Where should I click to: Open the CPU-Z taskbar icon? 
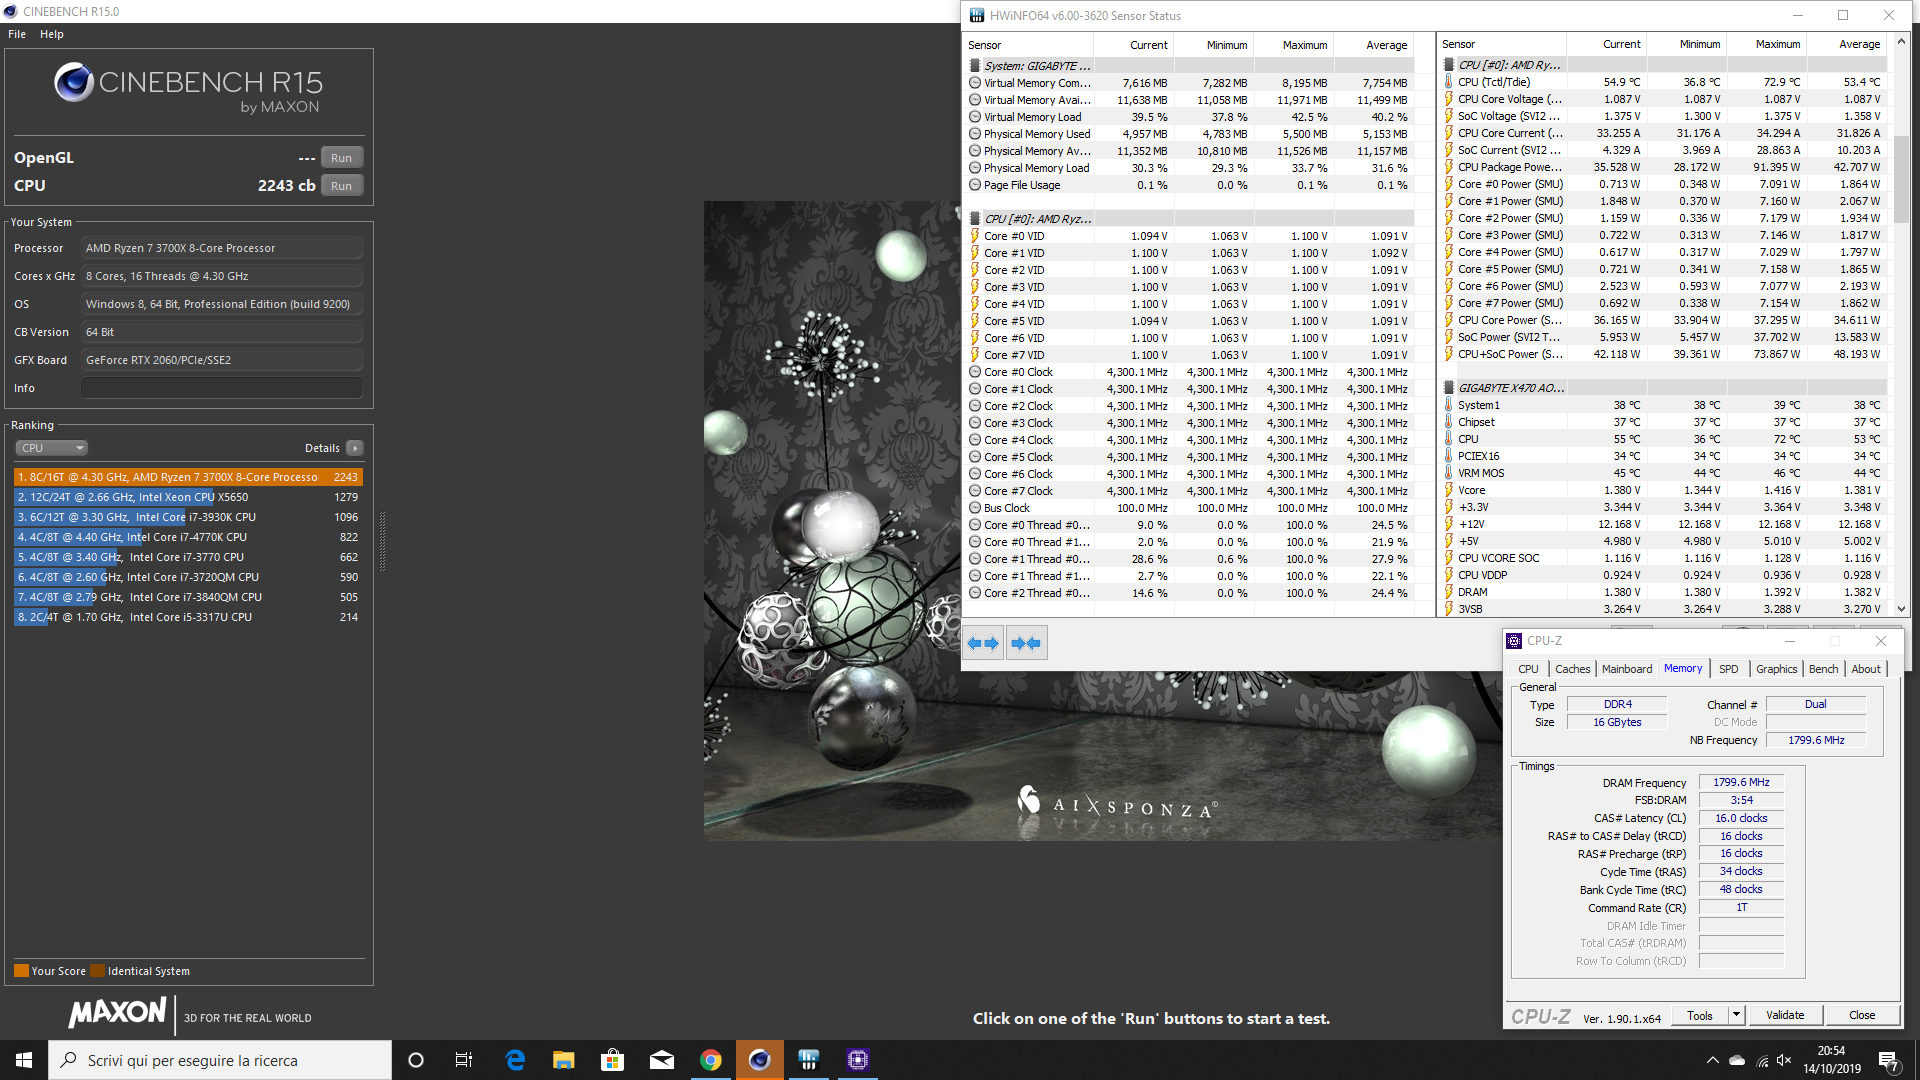click(x=857, y=1060)
